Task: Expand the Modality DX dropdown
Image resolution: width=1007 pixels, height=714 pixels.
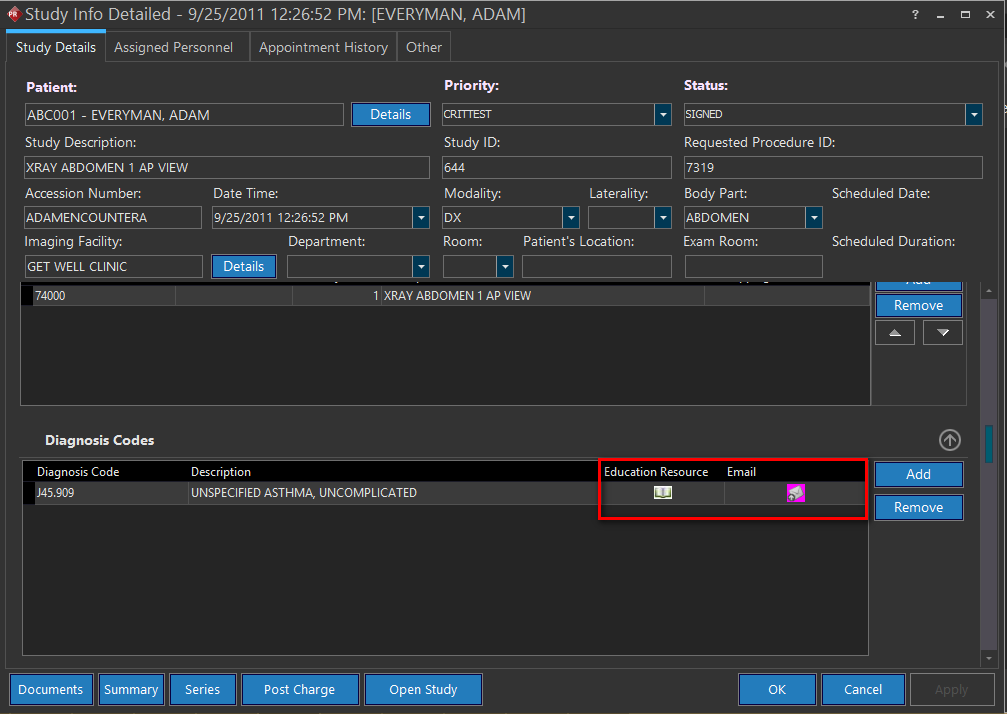Action: point(570,218)
